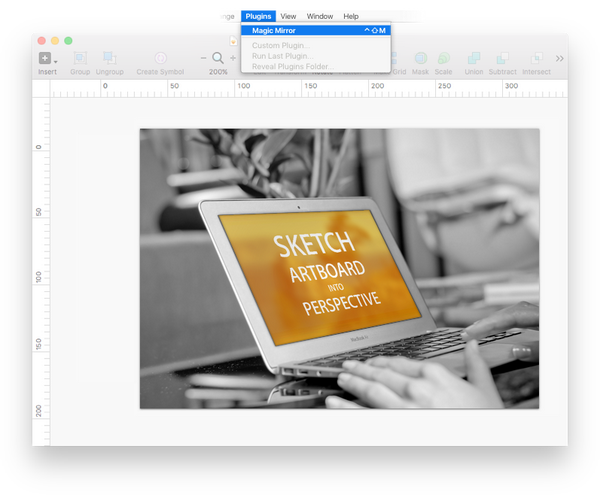The width and height of the screenshot is (600, 495).
Task: Choose Run Last Plugin... entry
Action: tap(316, 56)
